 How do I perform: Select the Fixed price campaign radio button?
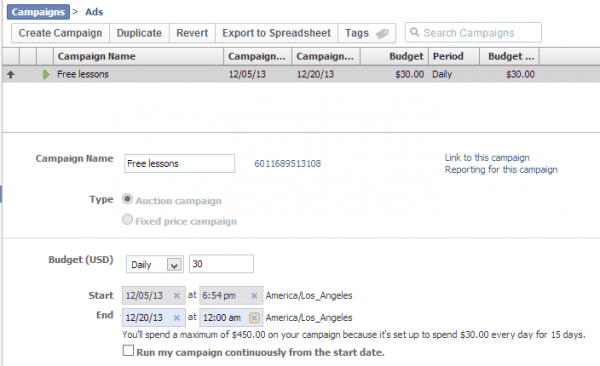[127, 219]
